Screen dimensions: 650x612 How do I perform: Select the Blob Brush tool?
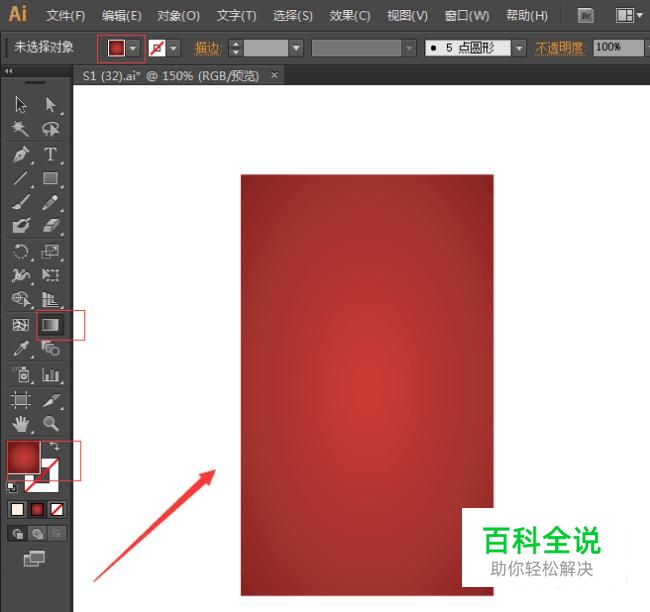click(21, 226)
